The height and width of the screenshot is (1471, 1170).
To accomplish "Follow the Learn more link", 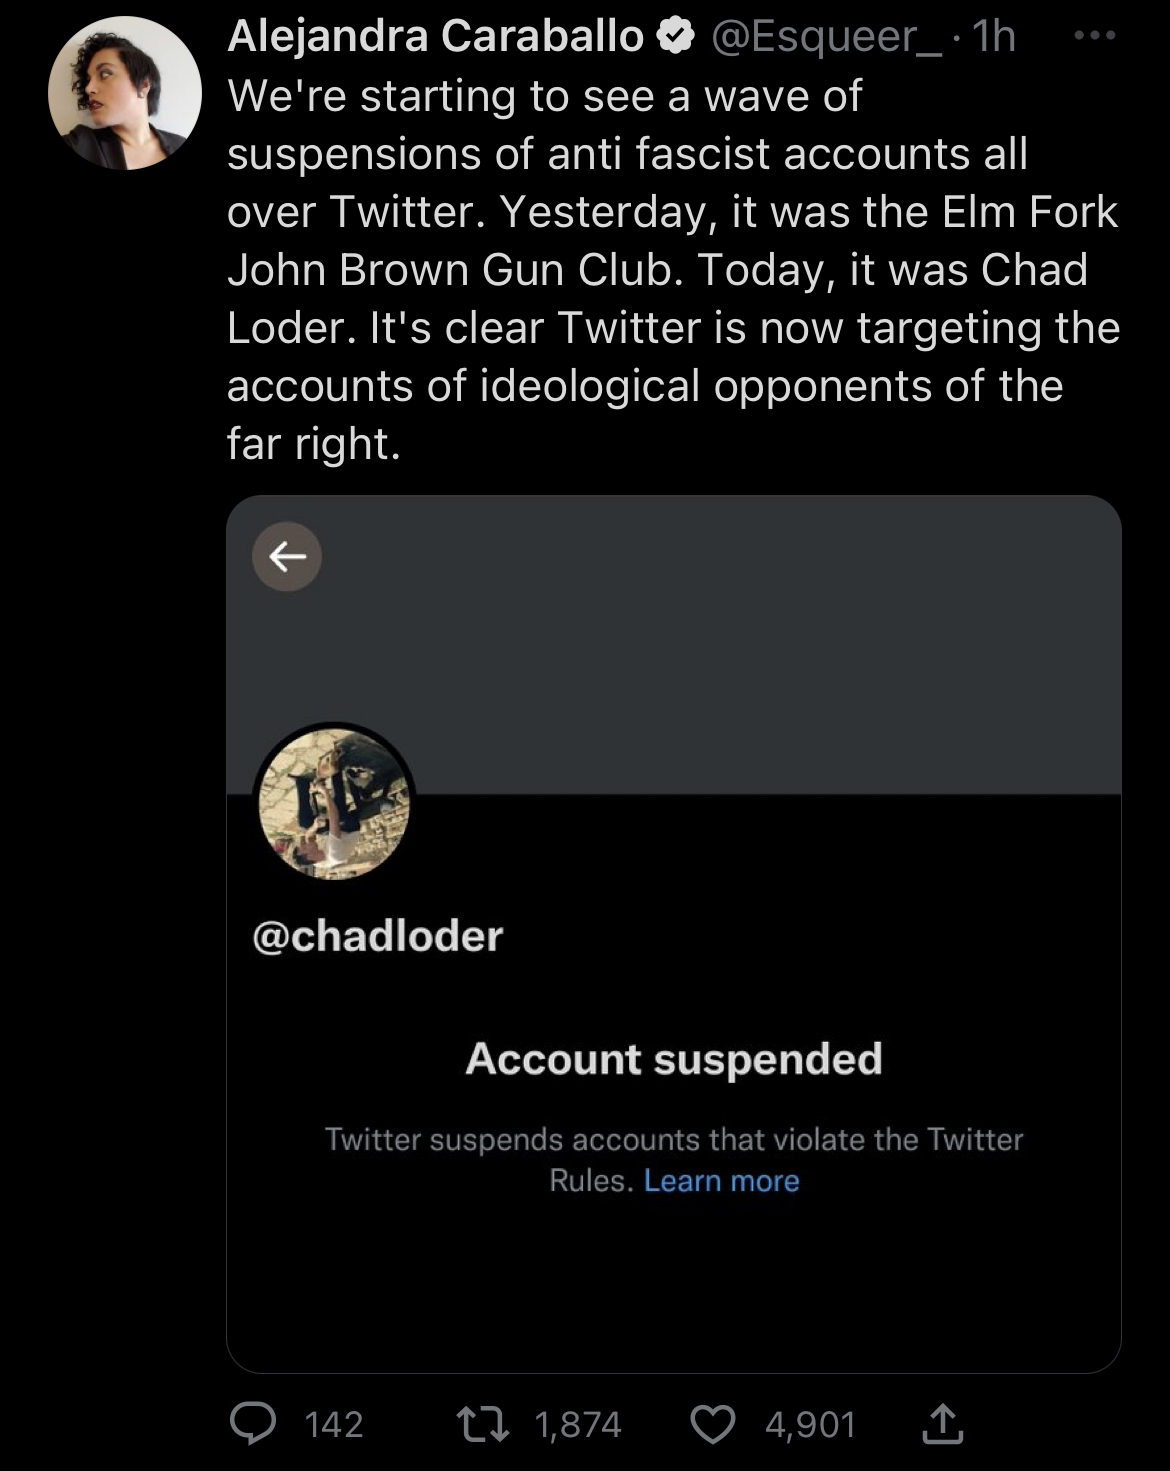I will click(722, 1181).
